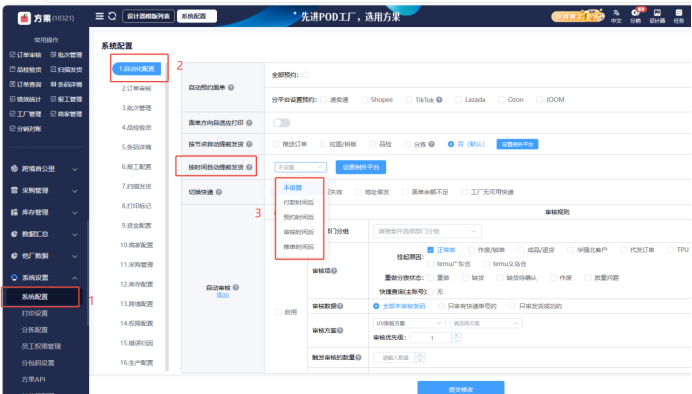Open the 部门分组 search dropdown
This screenshot has height=394, width=692.
[427, 231]
